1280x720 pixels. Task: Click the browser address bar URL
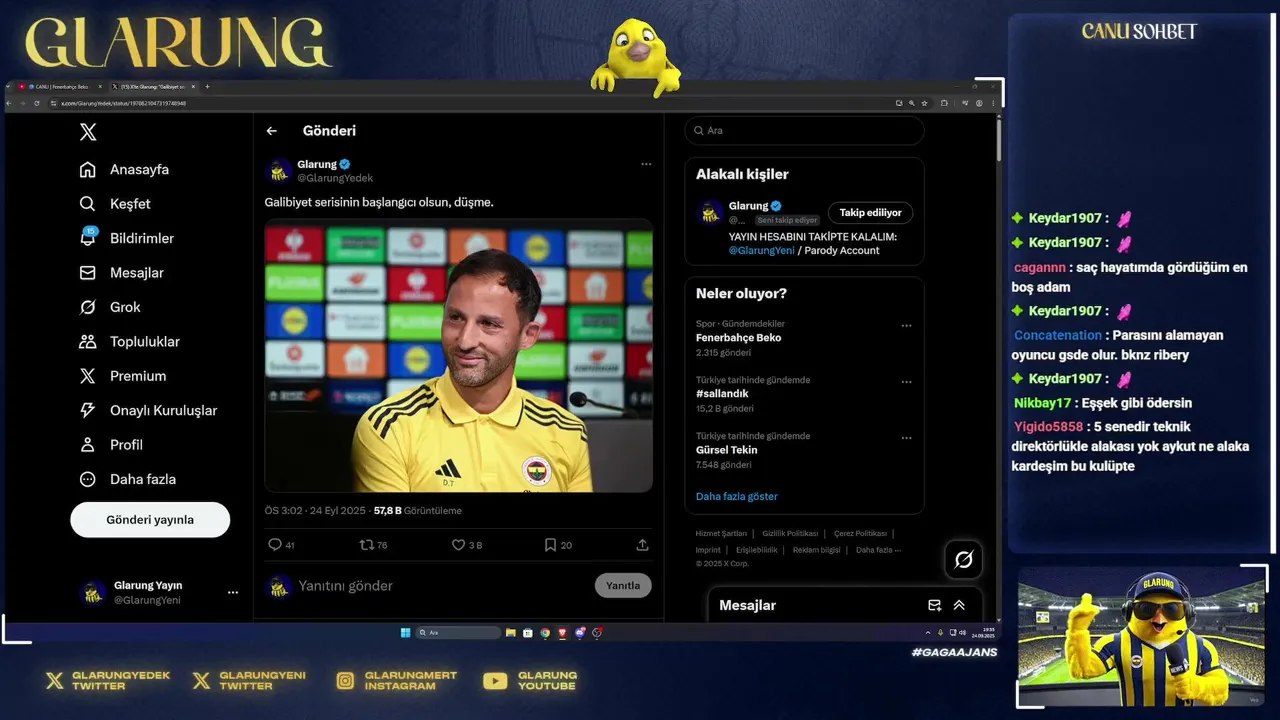[123, 103]
